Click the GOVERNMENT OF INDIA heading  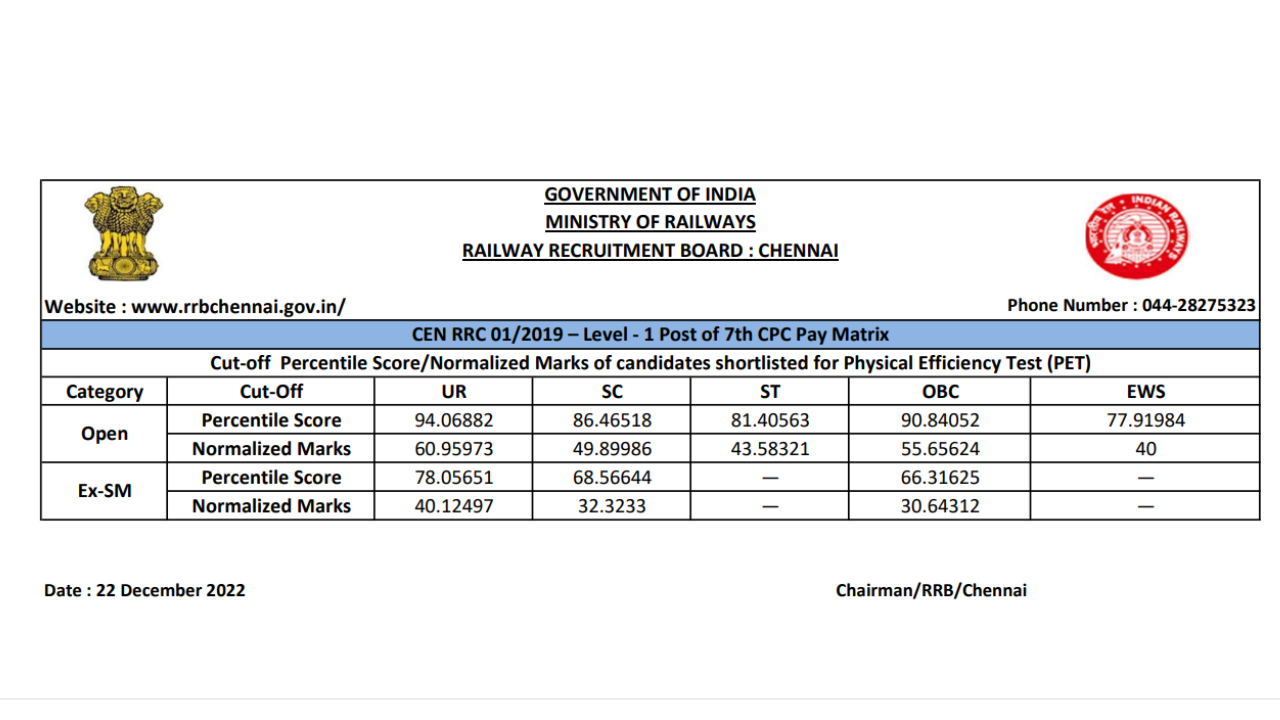(650, 195)
